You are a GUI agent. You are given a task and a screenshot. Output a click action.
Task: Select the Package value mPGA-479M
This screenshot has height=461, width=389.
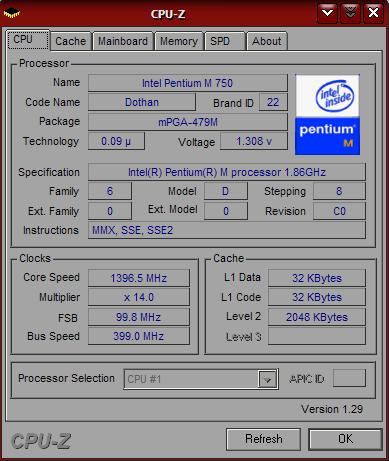(188, 122)
